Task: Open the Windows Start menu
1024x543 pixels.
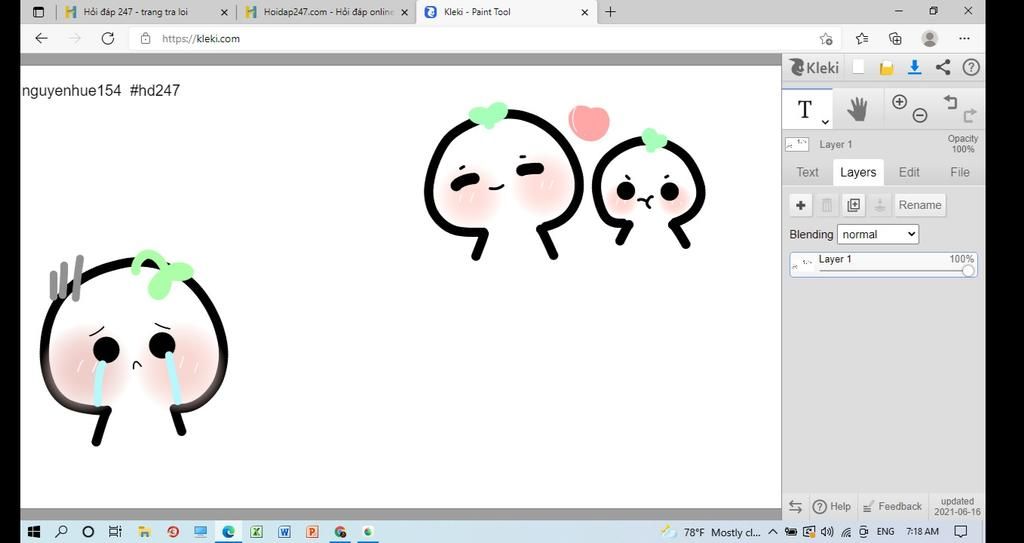Action: point(33,531)
